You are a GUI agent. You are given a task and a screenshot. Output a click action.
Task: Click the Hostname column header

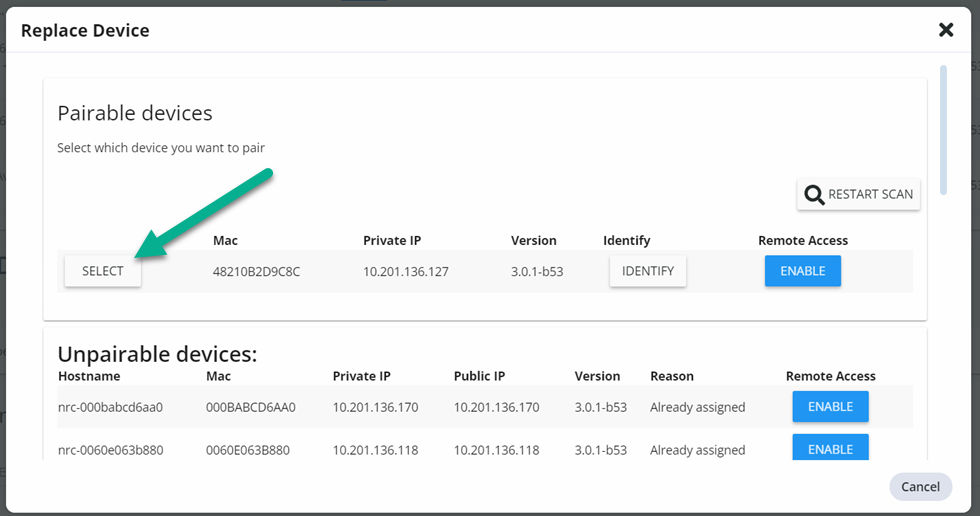click(x=89, y=376)
